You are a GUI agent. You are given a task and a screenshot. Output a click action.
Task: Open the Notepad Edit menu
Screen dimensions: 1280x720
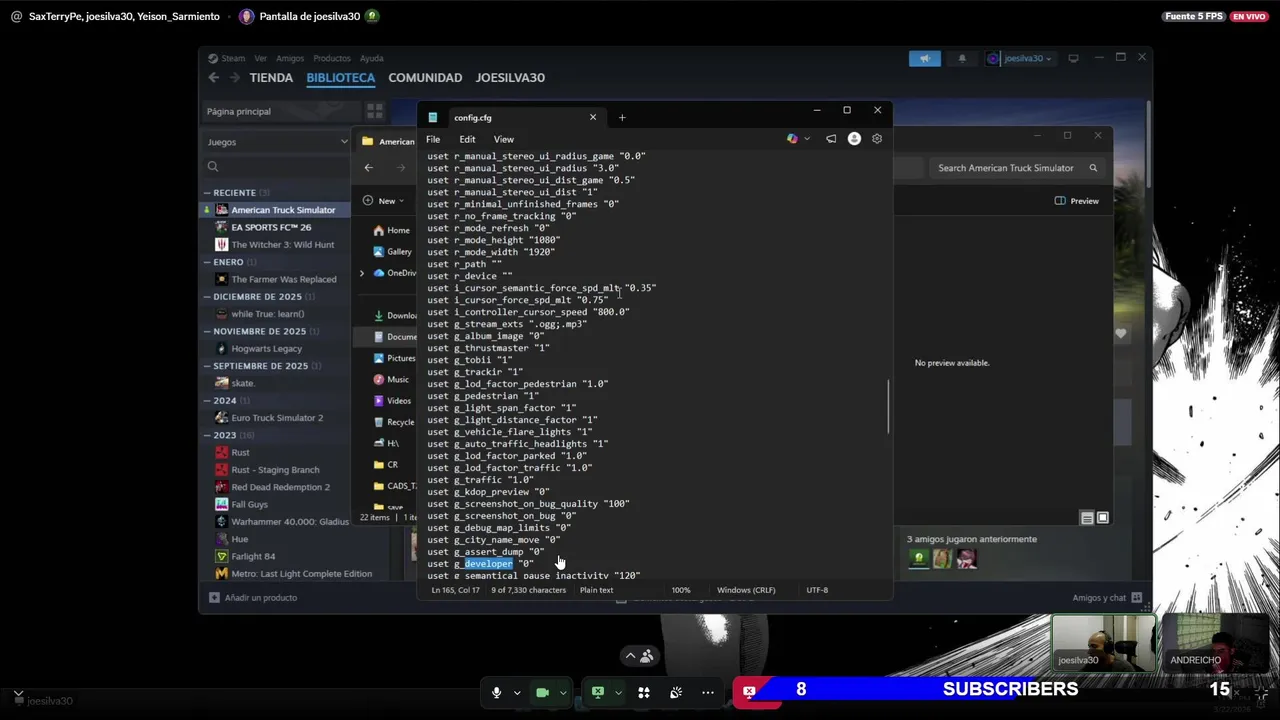(467, 139)
